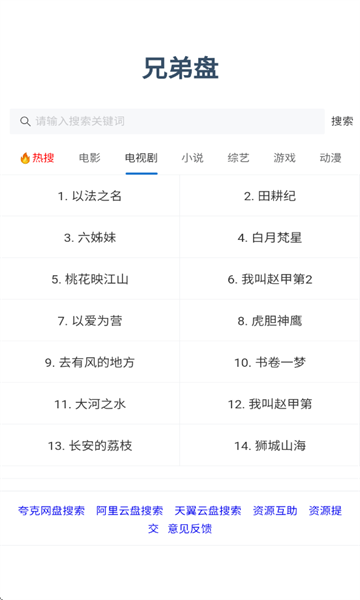Select the 动漫 tab

point(331,158)
